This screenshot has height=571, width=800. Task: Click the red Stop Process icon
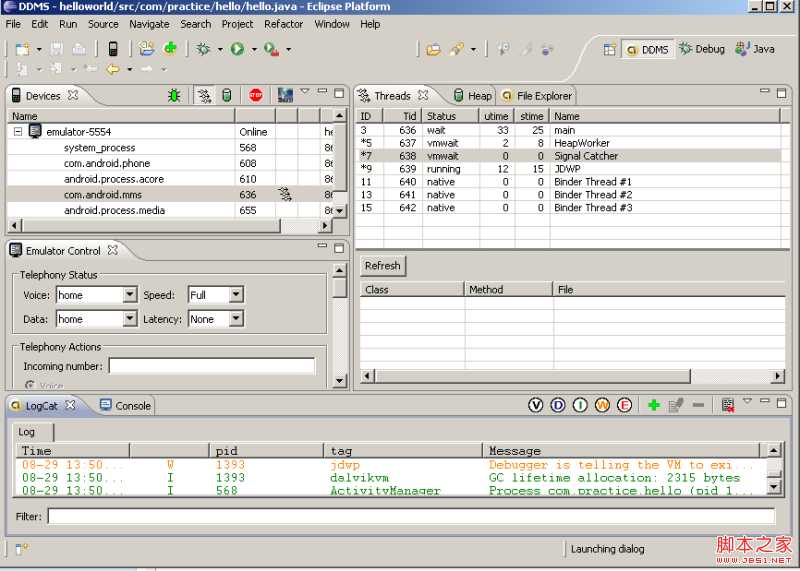[256, 95]
